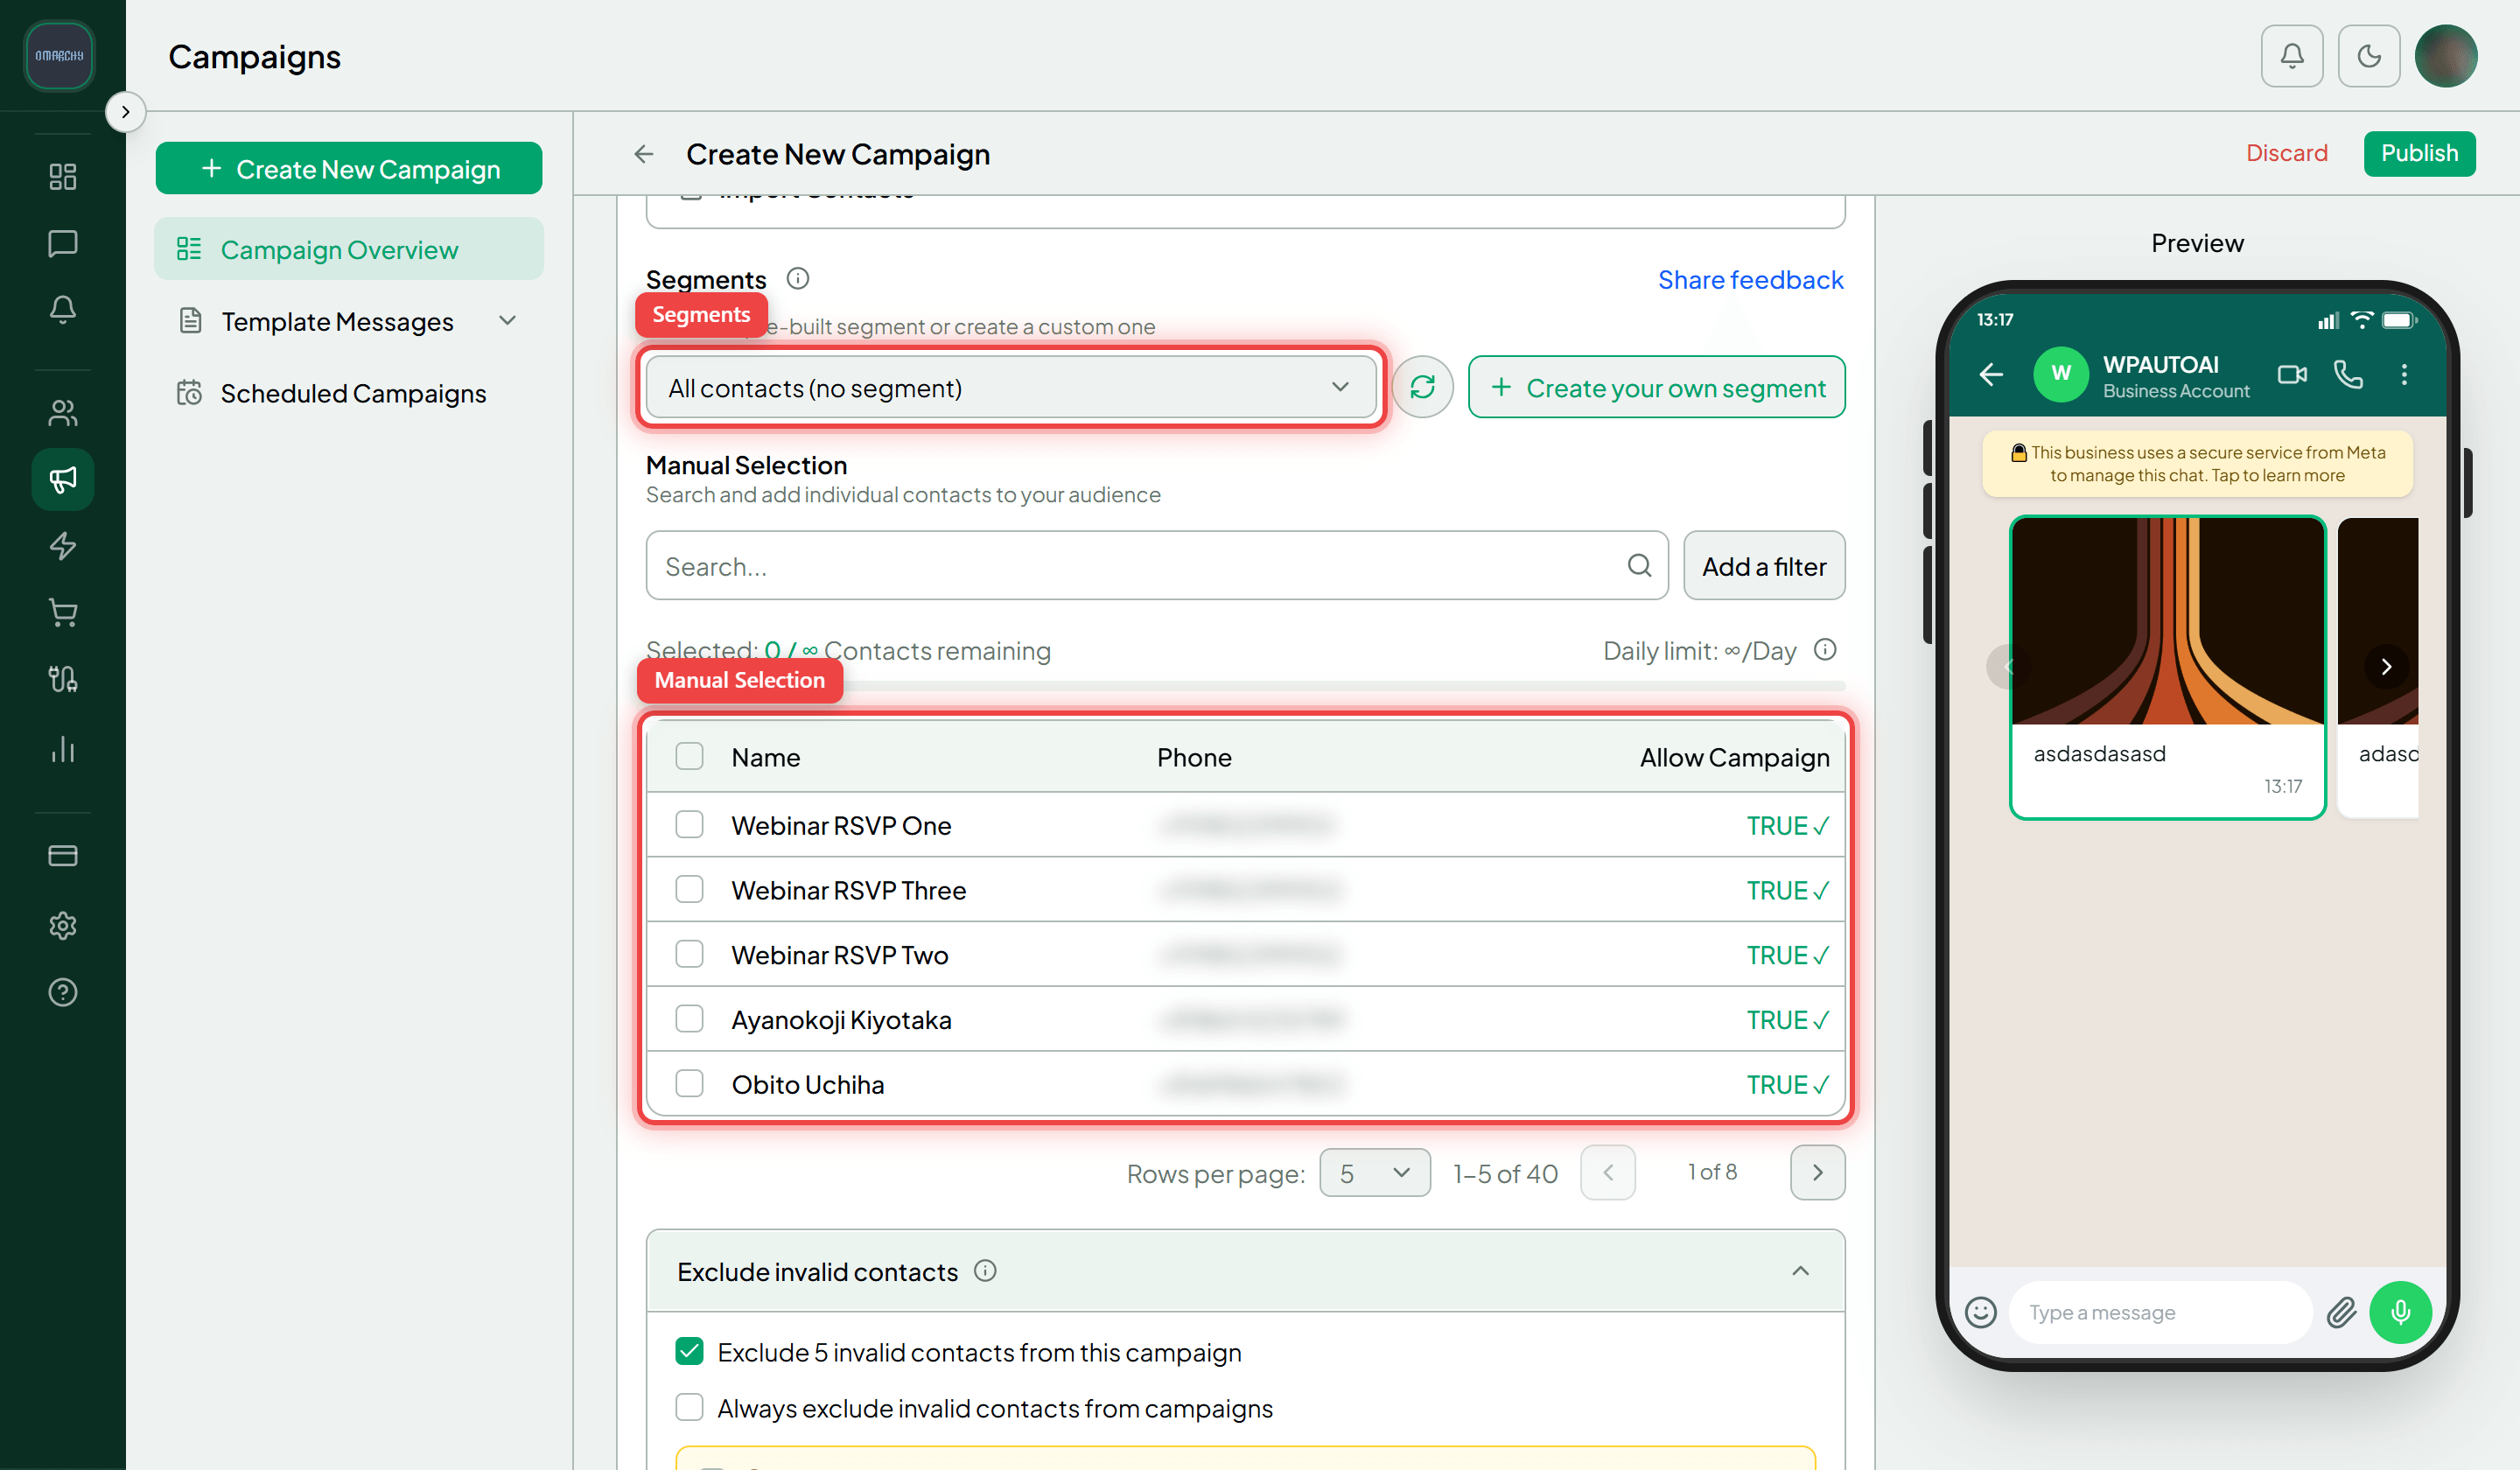Click the info icon next to Segments
The width and height of the screenshot is (2520, 1470).
pyautogui.click(x=797, y=279)
